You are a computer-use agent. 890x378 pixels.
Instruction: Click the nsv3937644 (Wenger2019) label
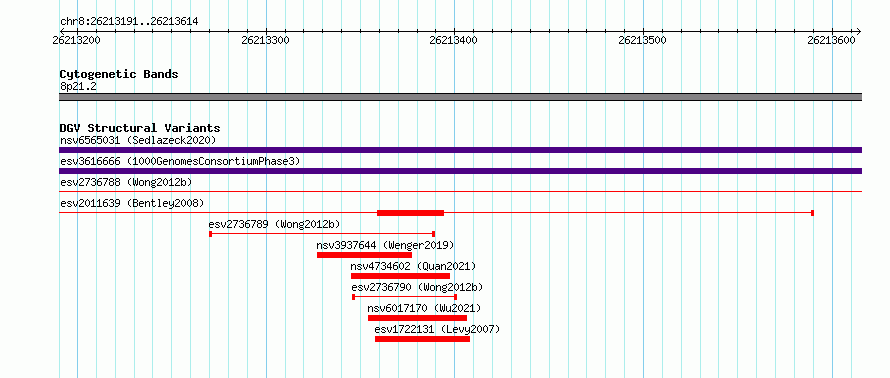click(385, 245)
